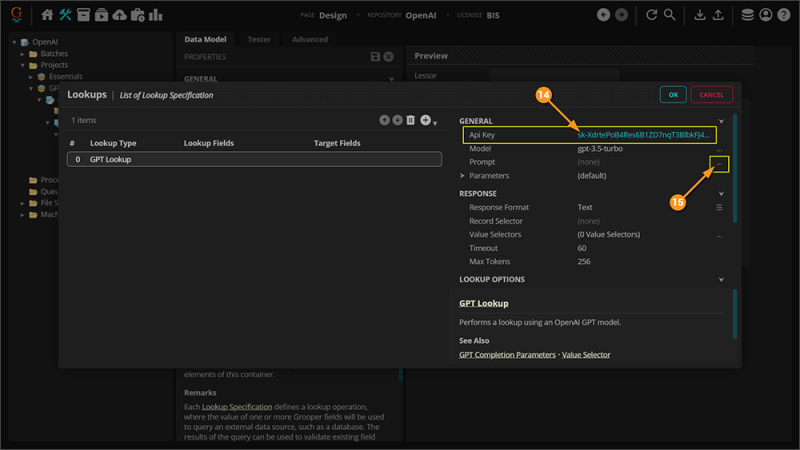Click the search magnifier icon
Screen dimensions: 800x450
pos(670,15)
